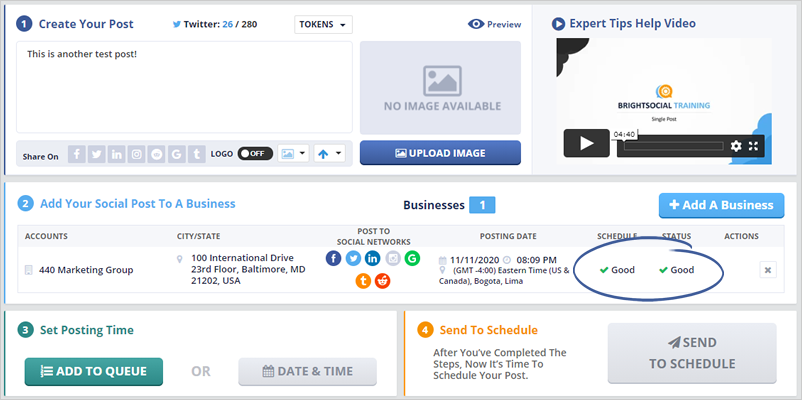Select LinkedIn in Post To Social Networks
The width and height of the screenshot is (802, 400).
click(x=372, y=259)
